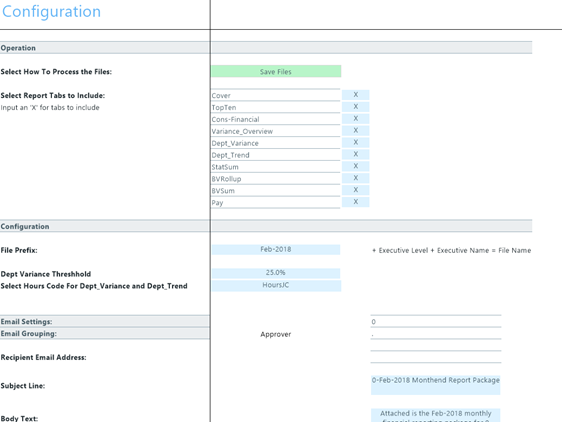Edit the Body Text Attached is the Feb-2018 field
Image resolution: width=562 pixels, height=422 pixels.
[435, 415]
